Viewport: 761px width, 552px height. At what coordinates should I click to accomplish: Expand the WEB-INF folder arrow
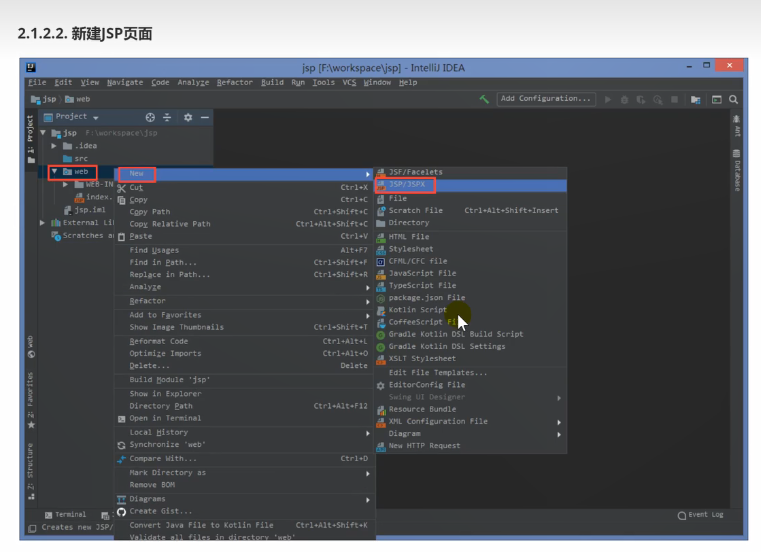point(65,184)
